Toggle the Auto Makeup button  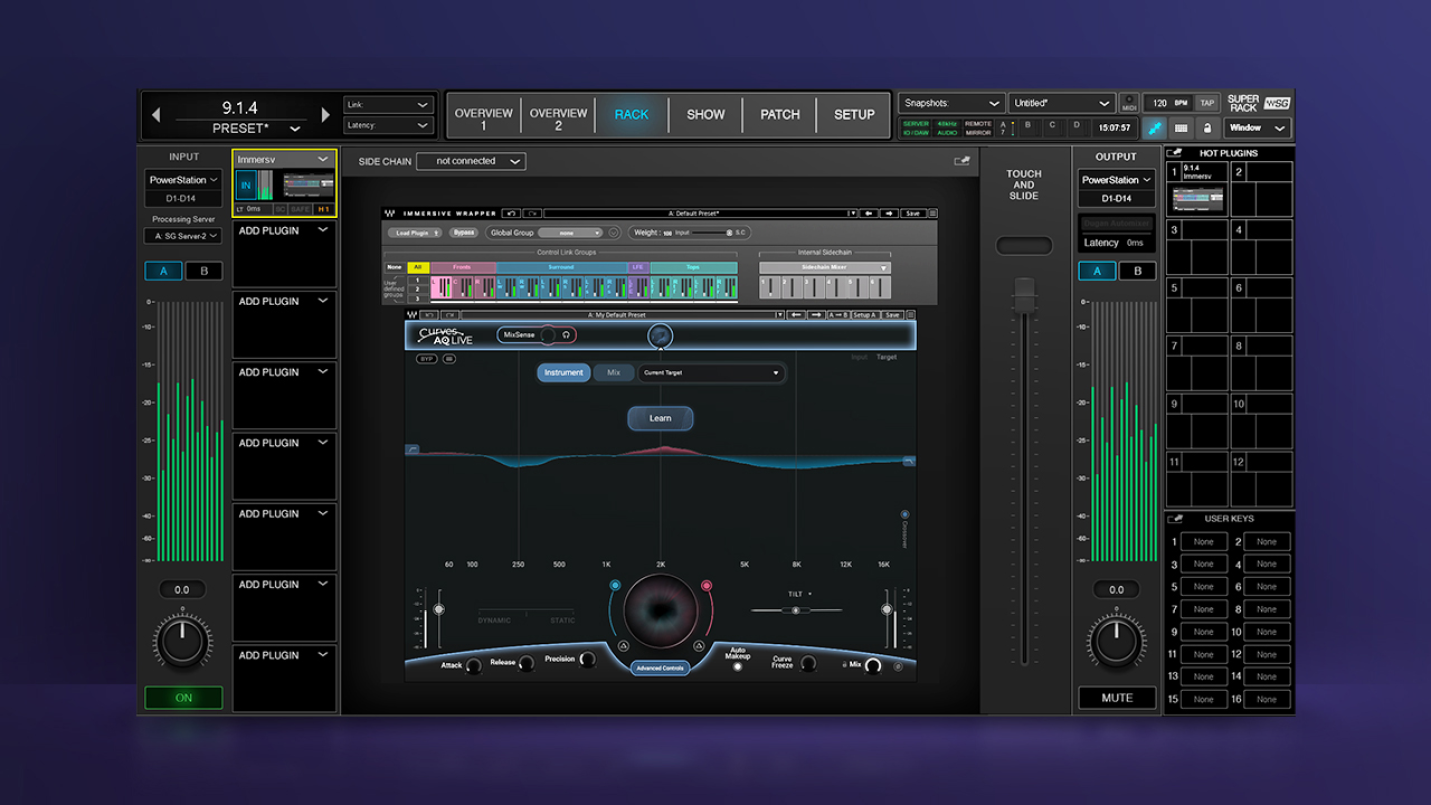737,667
